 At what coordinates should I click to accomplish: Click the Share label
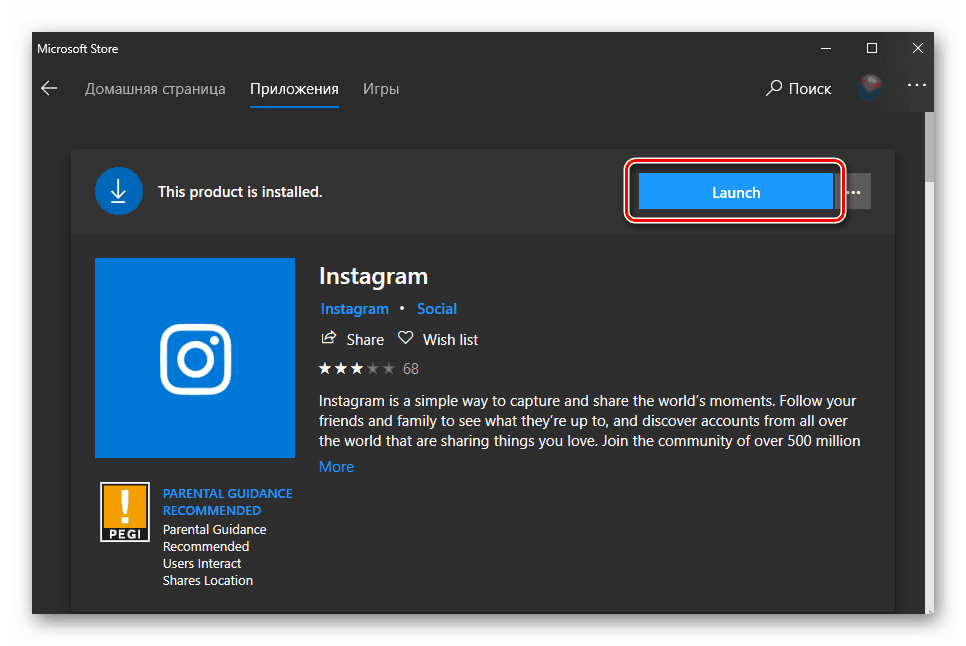coord(365,340)
